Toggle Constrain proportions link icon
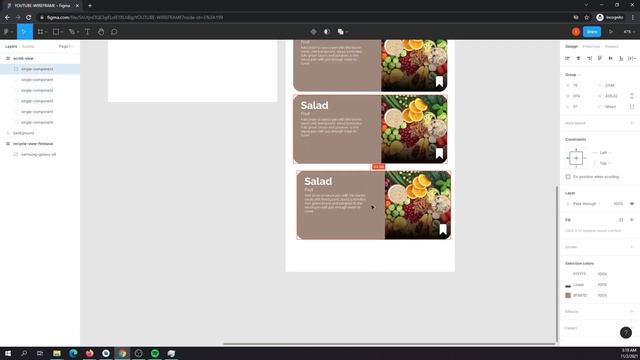This screenshot has height=360, width=640. coord(632,96)
